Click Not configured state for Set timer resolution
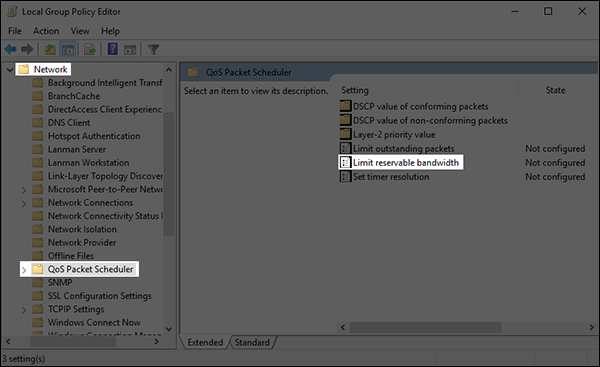600x367 pixels. click(555, 177)
